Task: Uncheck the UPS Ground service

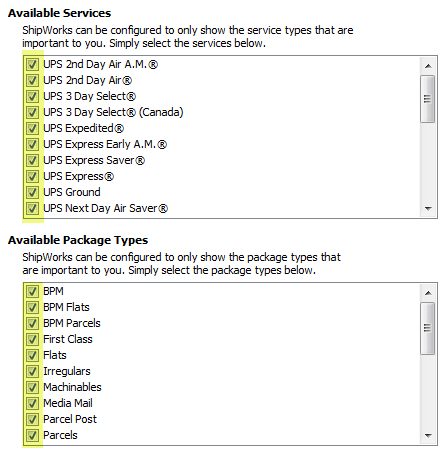Action: point(32,192)
